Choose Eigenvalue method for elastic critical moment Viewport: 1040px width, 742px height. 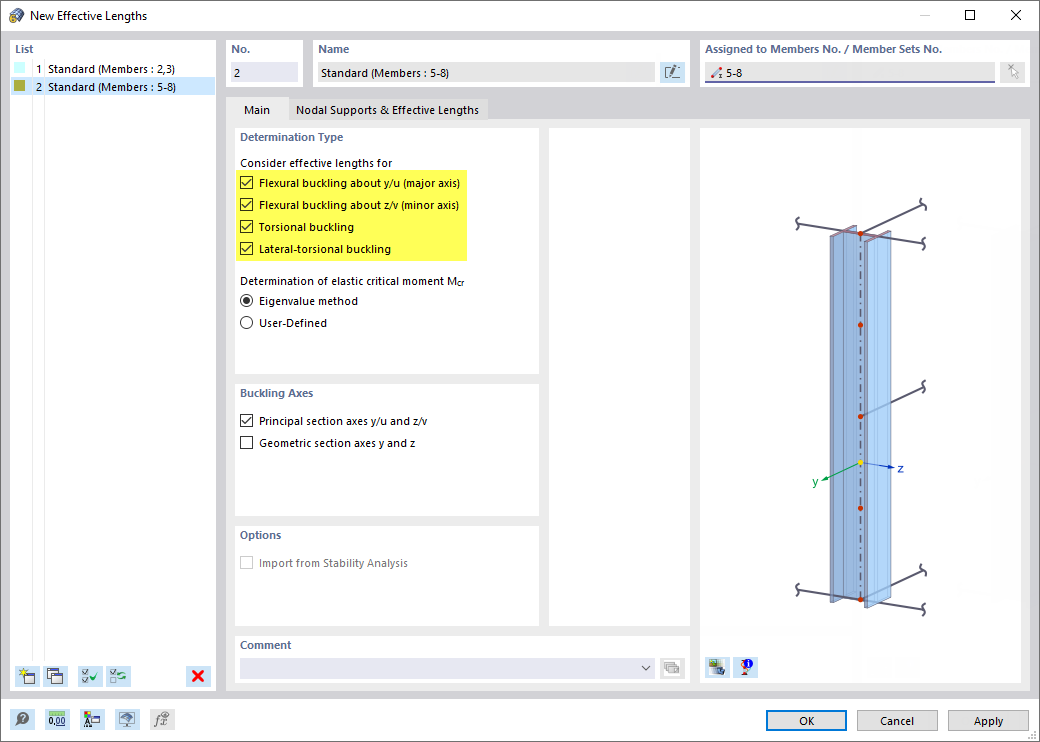point(246,300)
